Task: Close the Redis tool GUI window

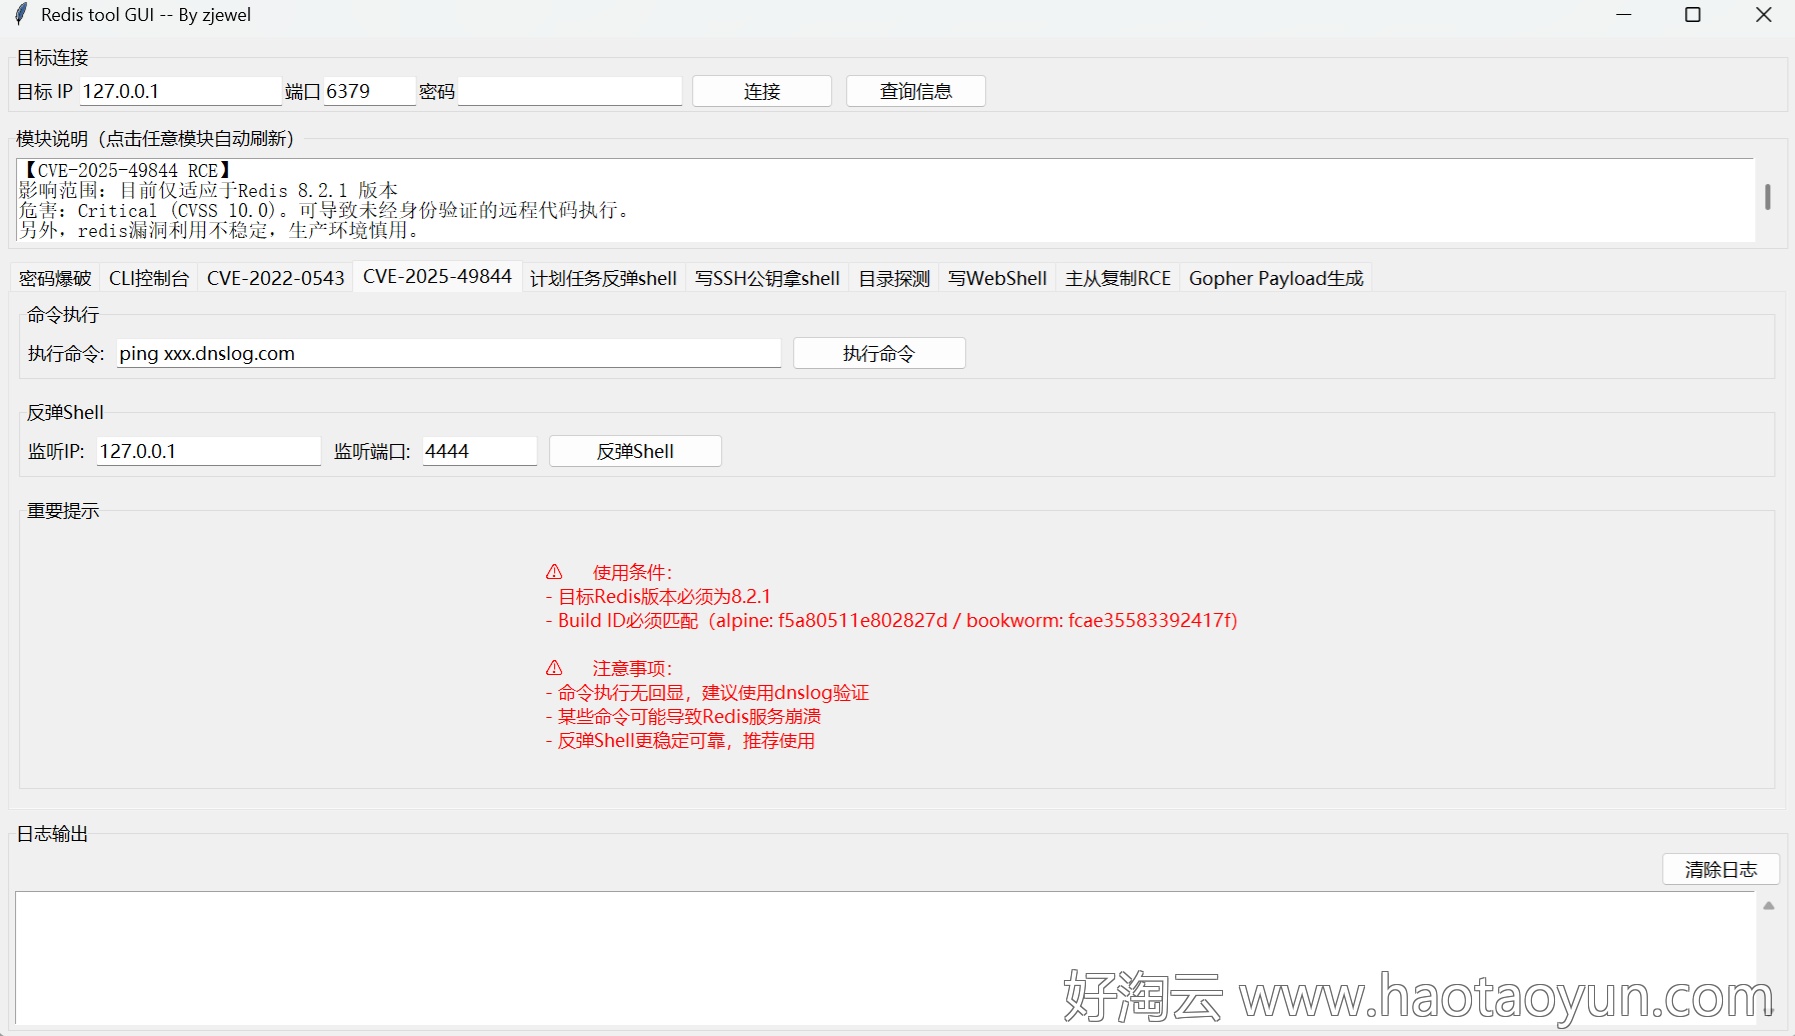Action: [1764, 15]
